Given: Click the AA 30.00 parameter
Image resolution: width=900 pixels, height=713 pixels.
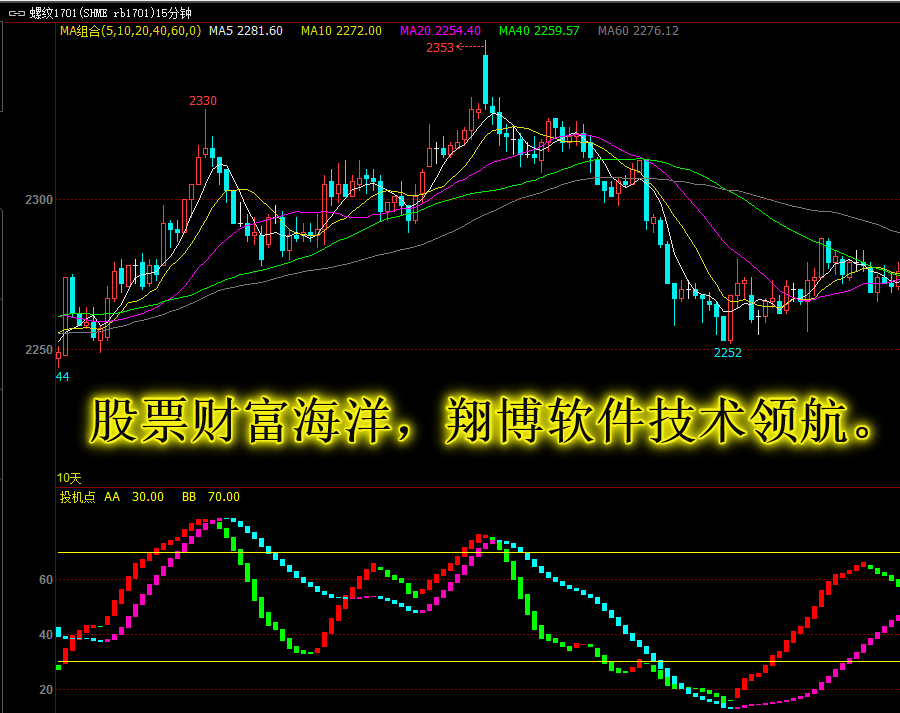Looking at the screenshot, I should (134, 497).
